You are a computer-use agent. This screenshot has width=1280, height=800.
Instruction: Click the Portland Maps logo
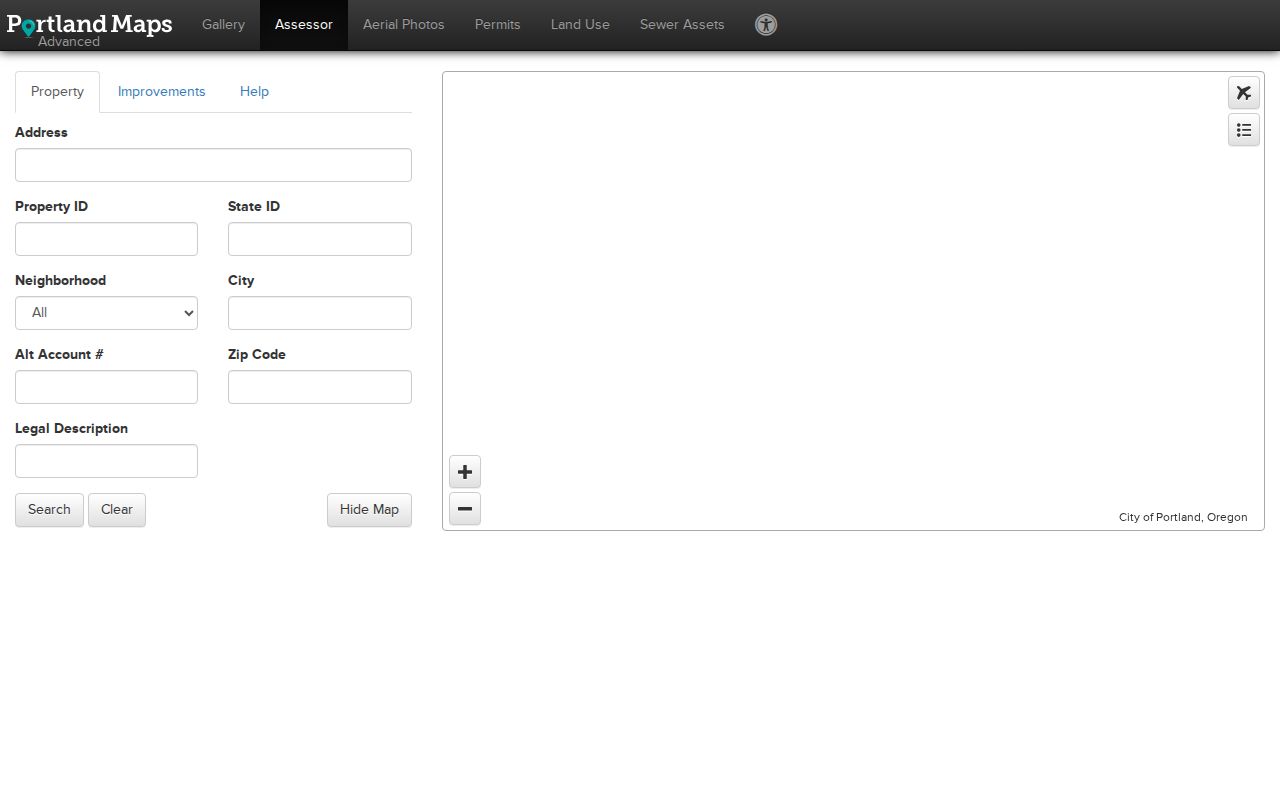[89, 27]
